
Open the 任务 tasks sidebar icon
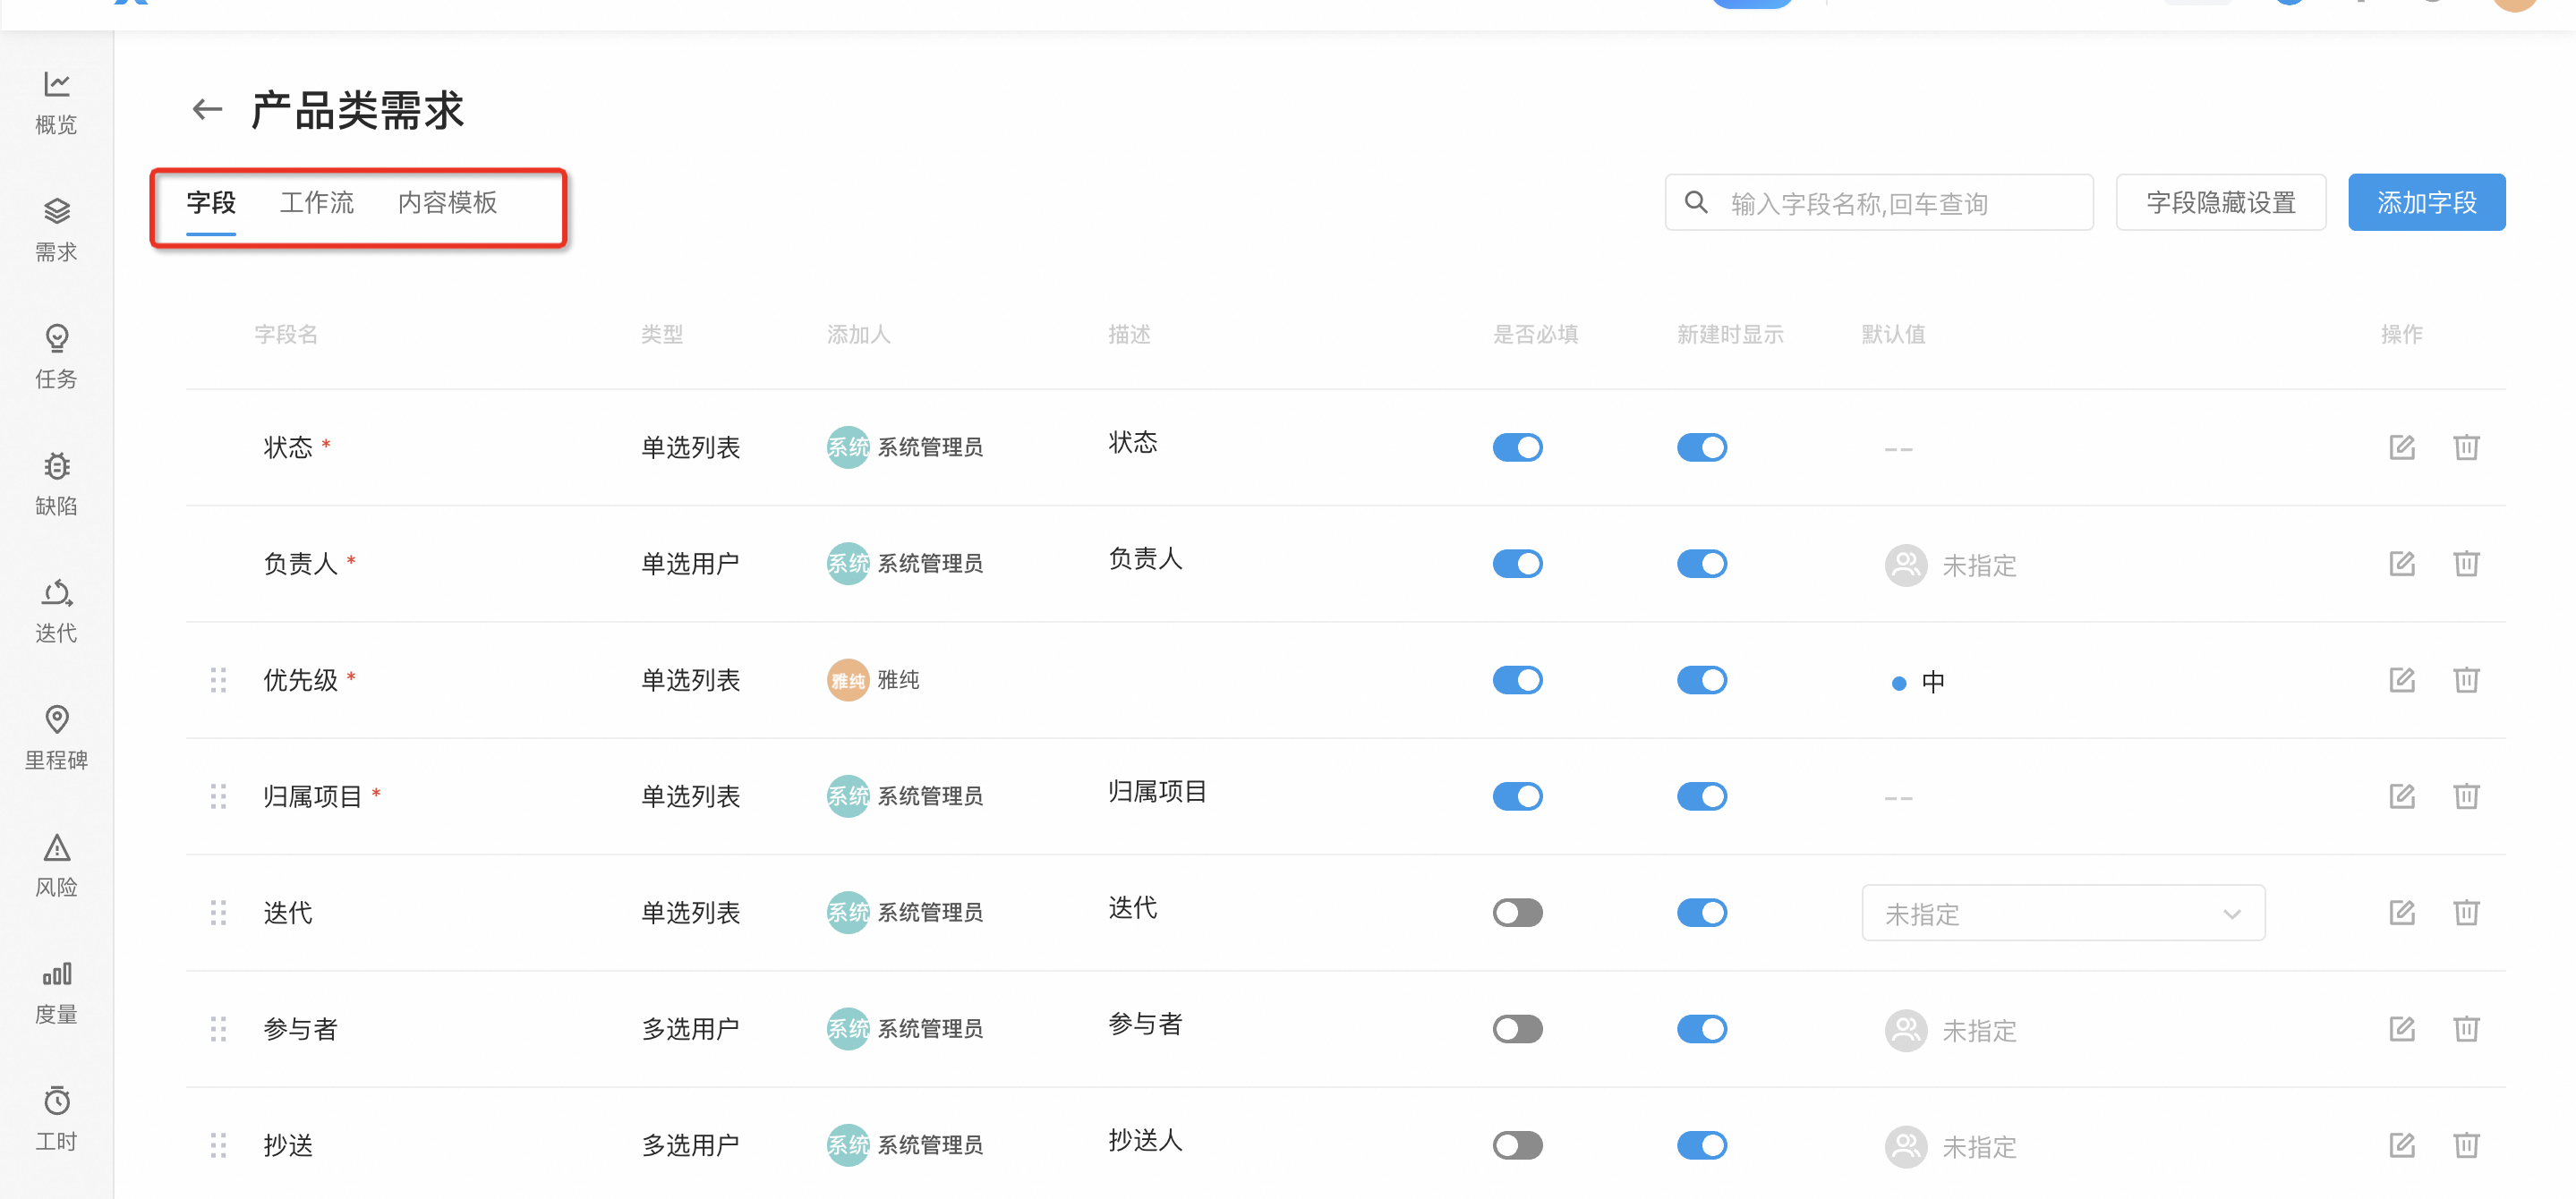[56, 356]
